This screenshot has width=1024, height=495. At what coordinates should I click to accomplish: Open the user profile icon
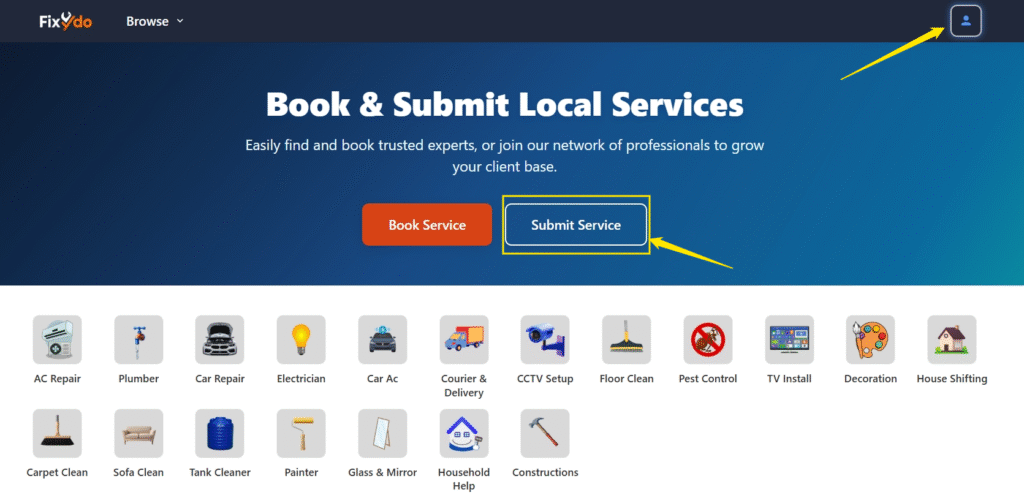[965, 21]
